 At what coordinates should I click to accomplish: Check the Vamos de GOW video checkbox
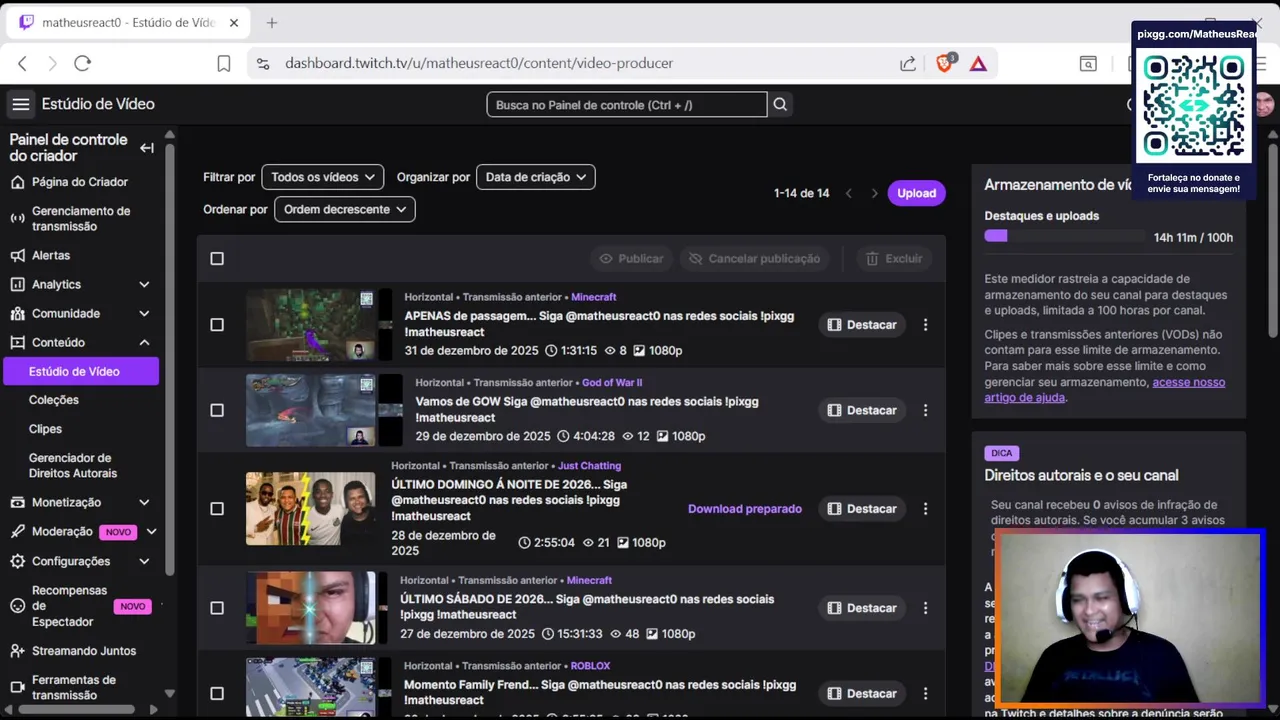tap(217, 410)
